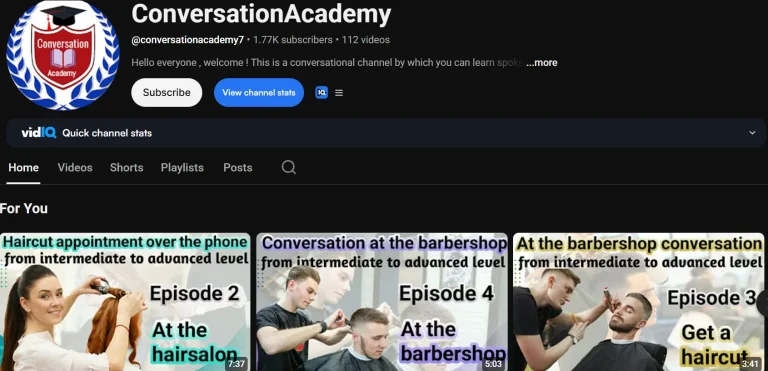Click the View channel stats button
768x371 pixels.
pos(259,93)
